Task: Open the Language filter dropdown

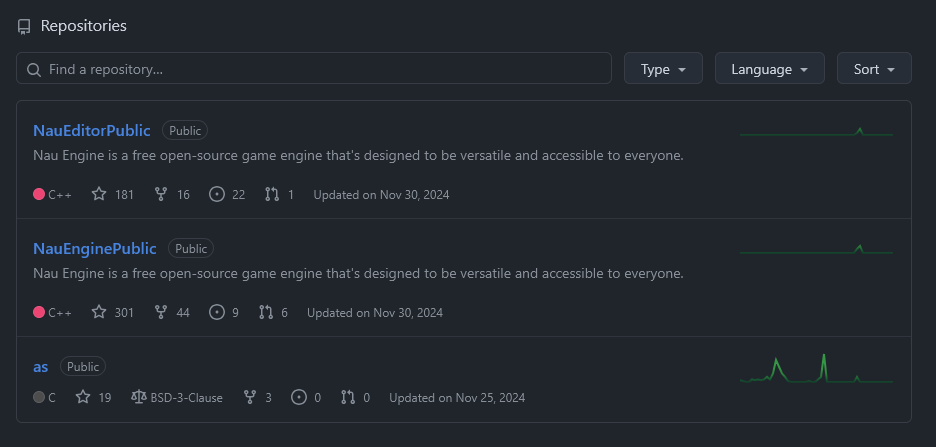Action: coord(770,69)
